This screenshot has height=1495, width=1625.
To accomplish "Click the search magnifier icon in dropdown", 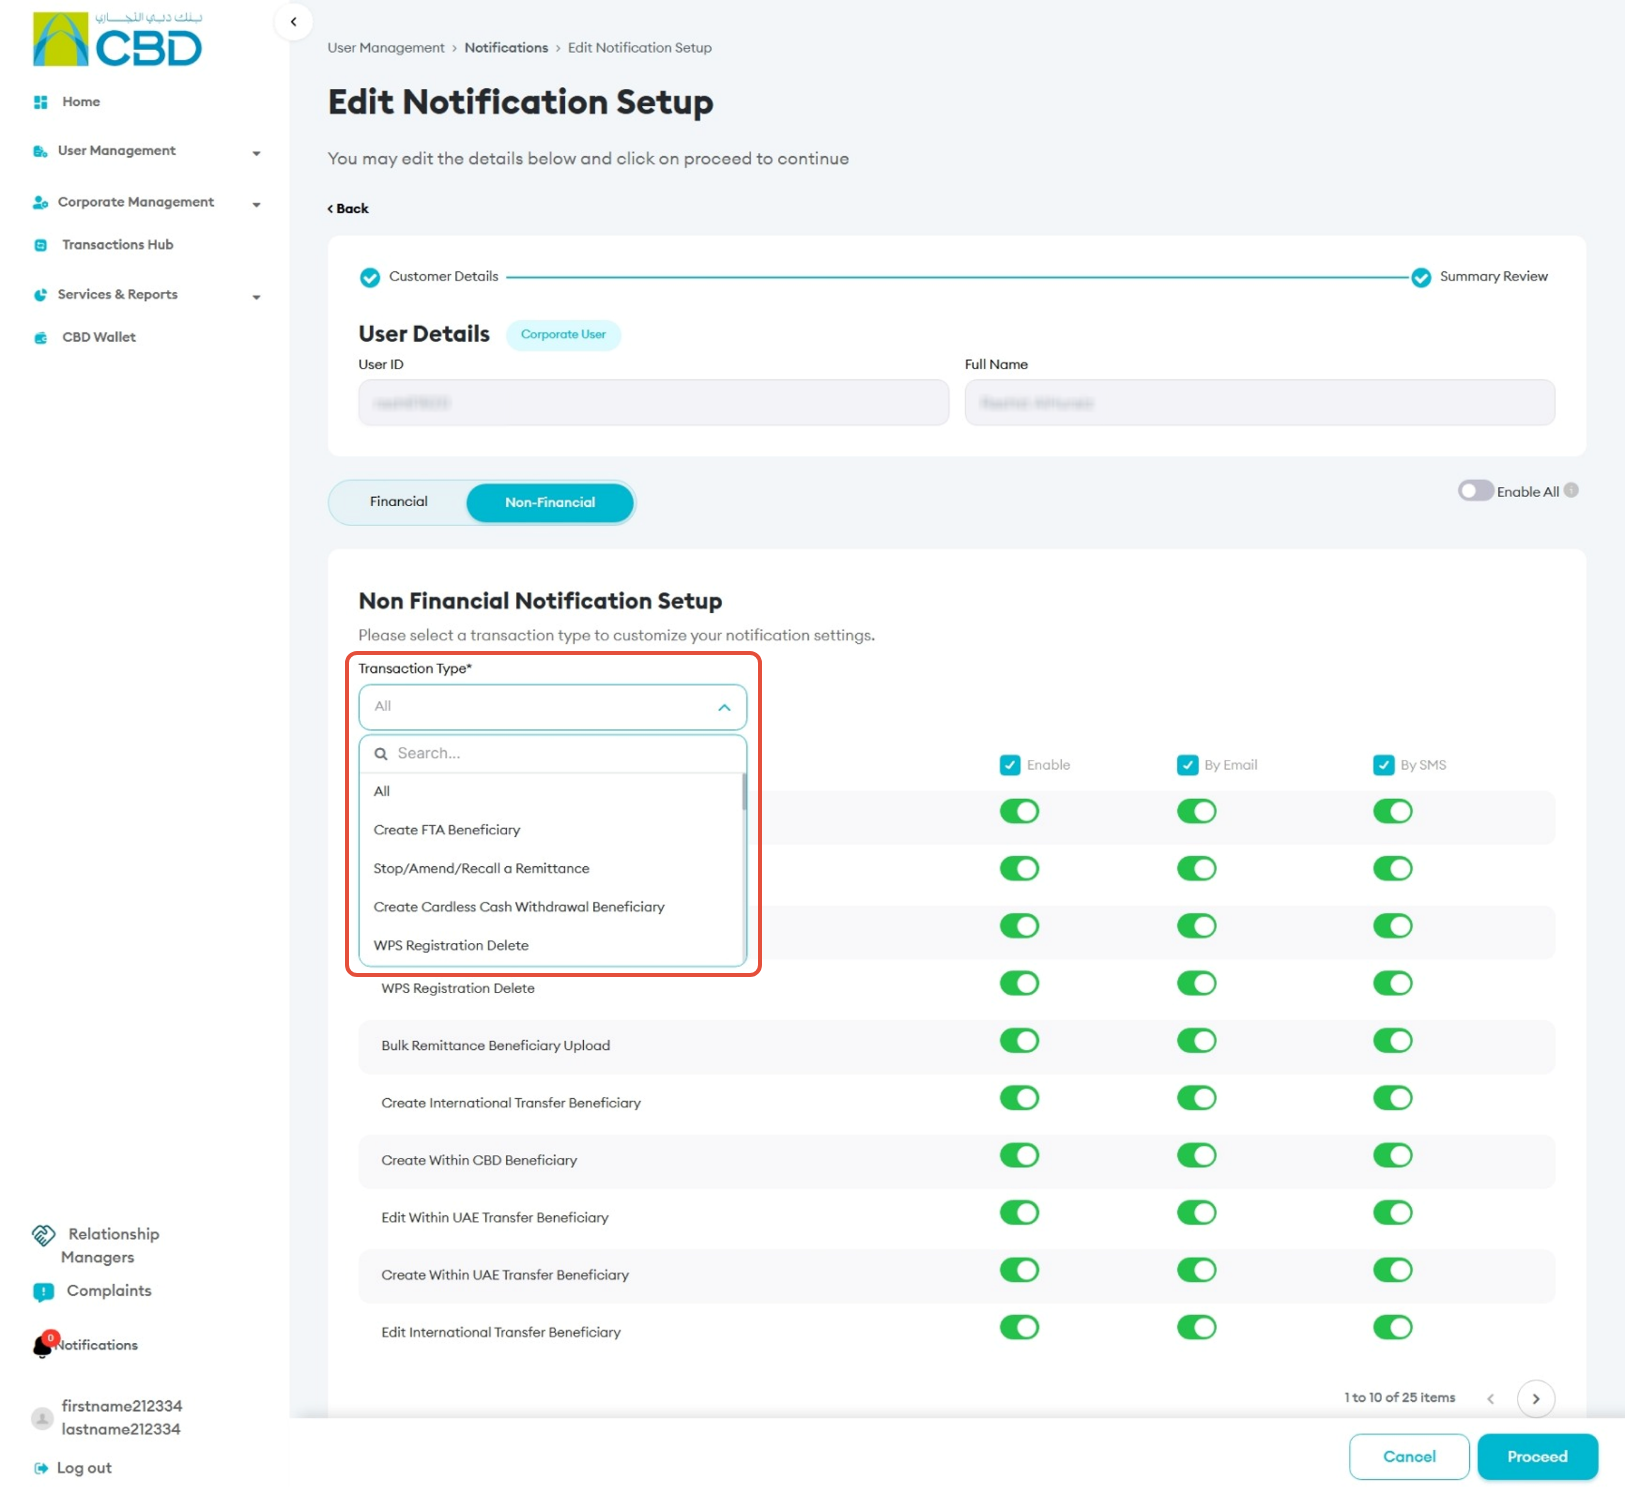I will (381, 754).
